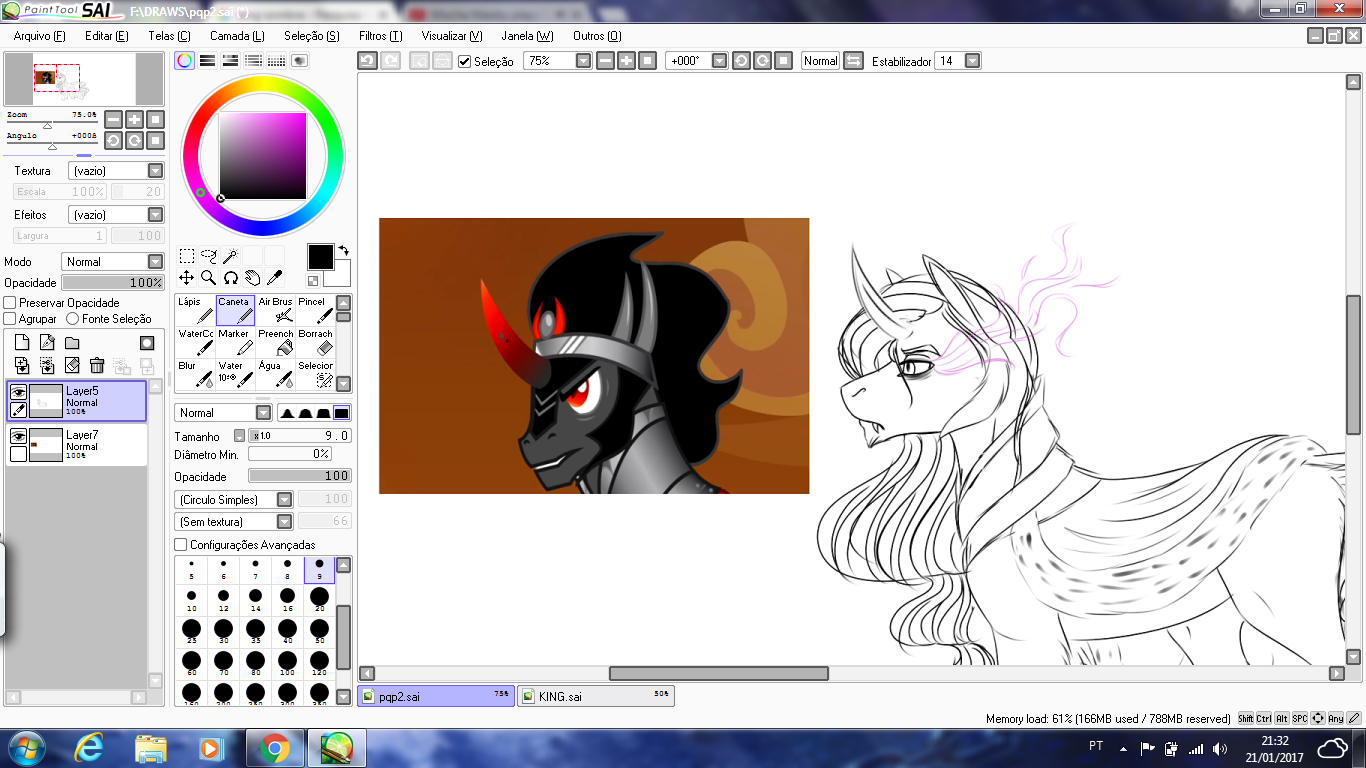
Task: Choose the lasso selection tool
Action: pyautogui.click(x=209, y=256)
